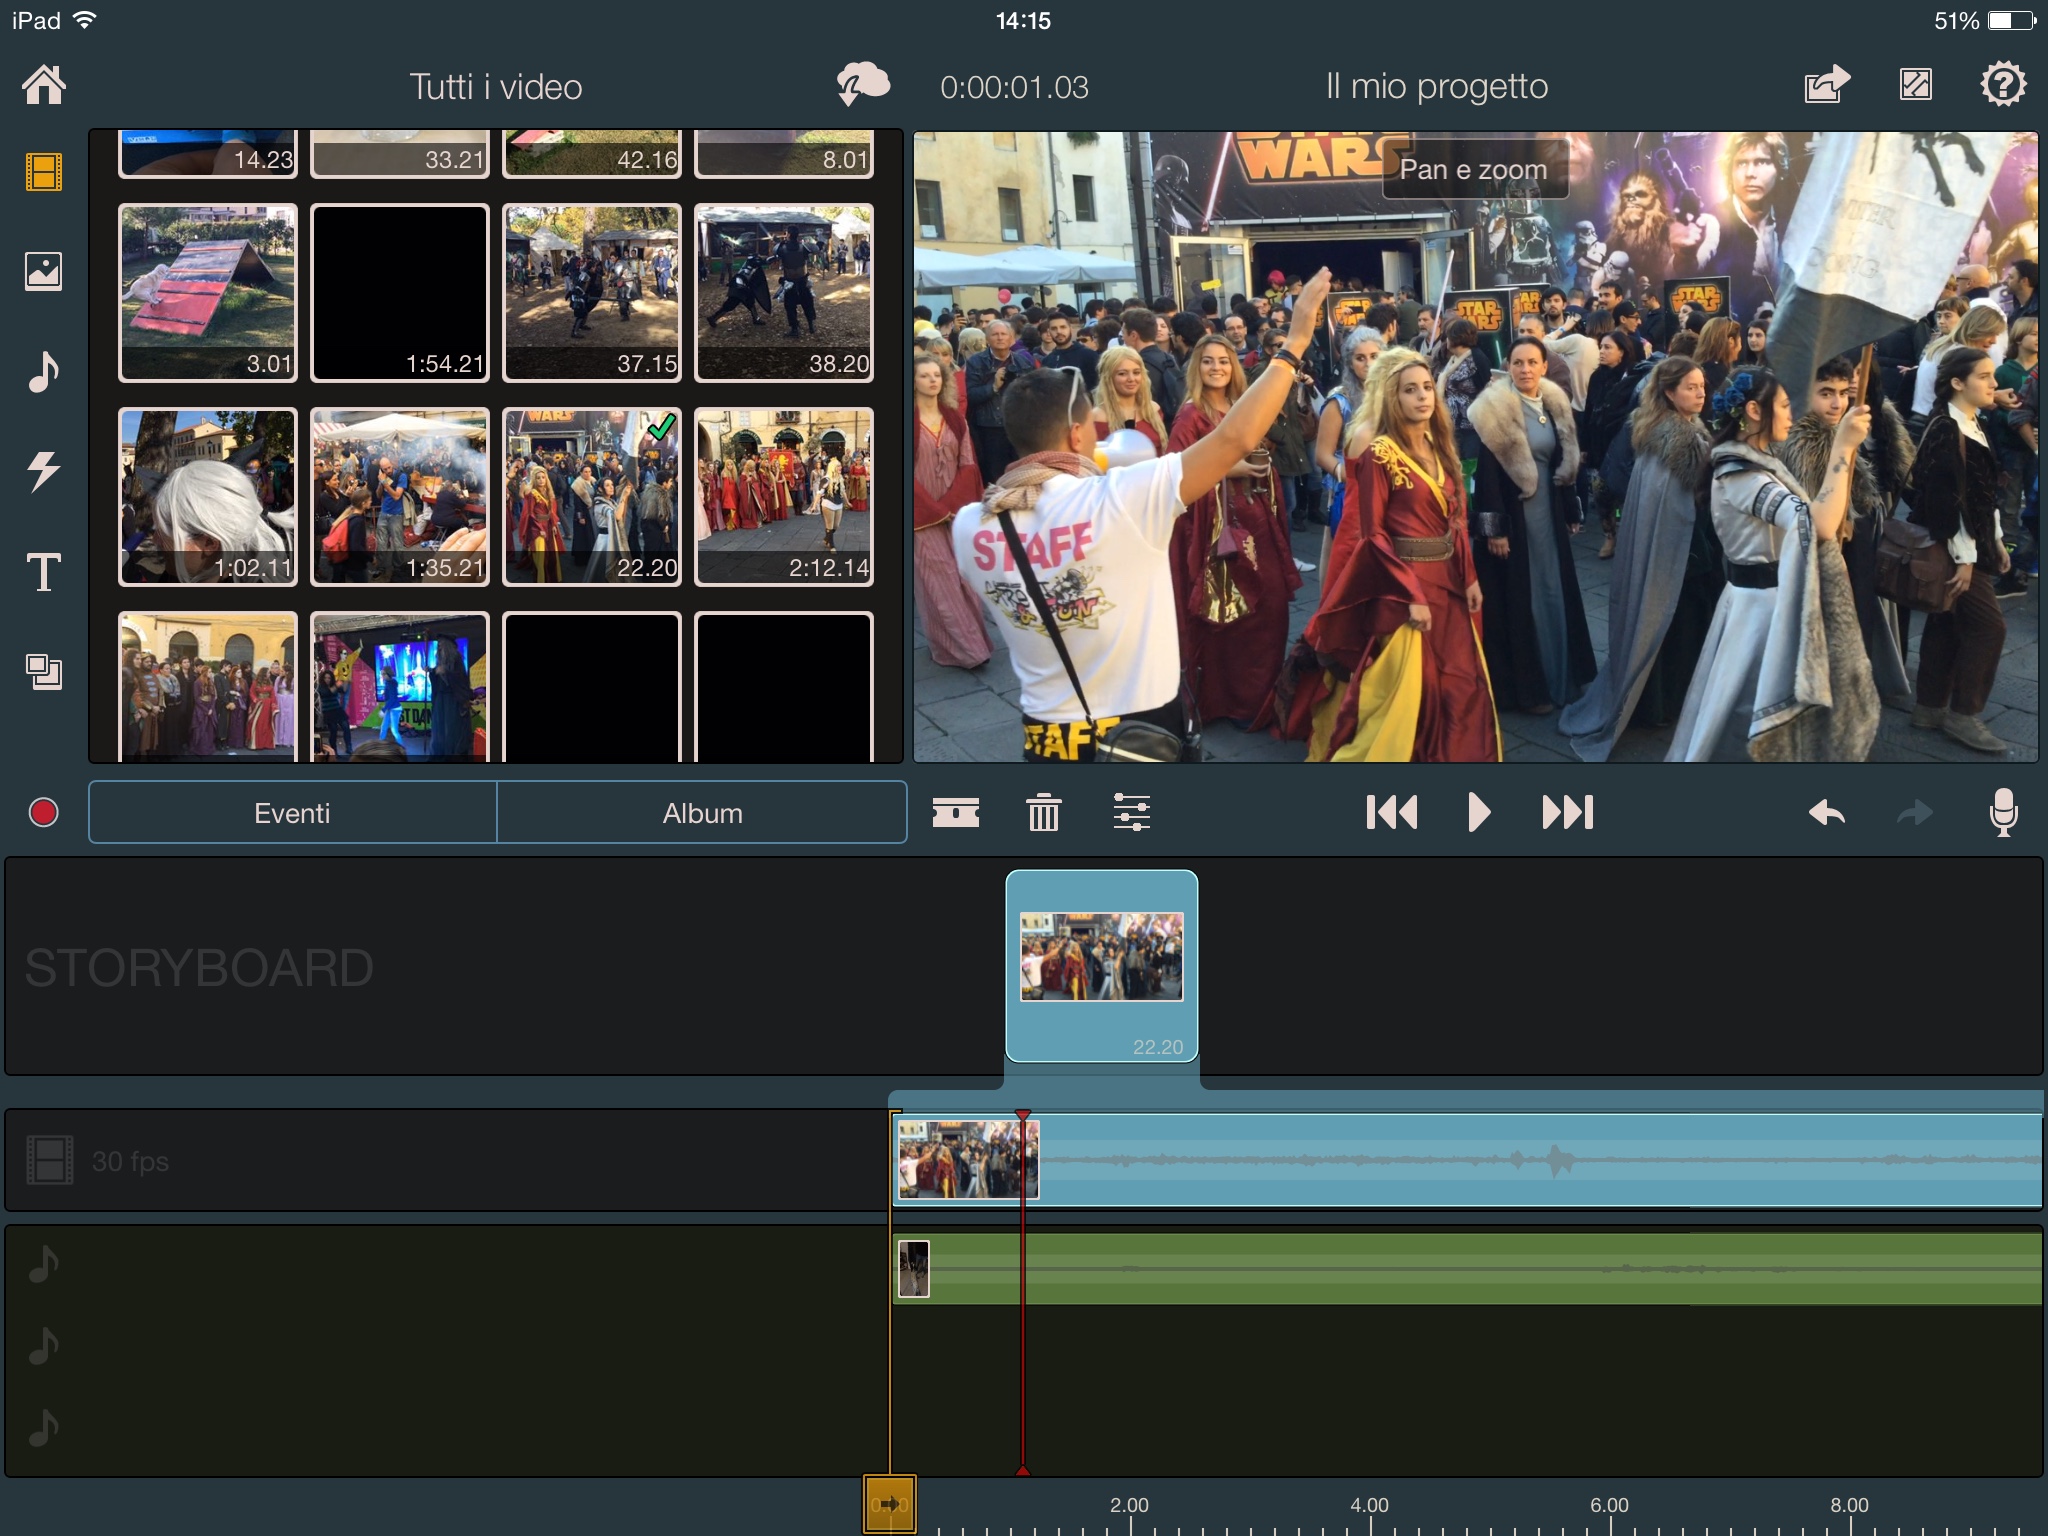Toggle voice-over microphone recording
Screen dimensions: 2048x1536
[2003, 812]
